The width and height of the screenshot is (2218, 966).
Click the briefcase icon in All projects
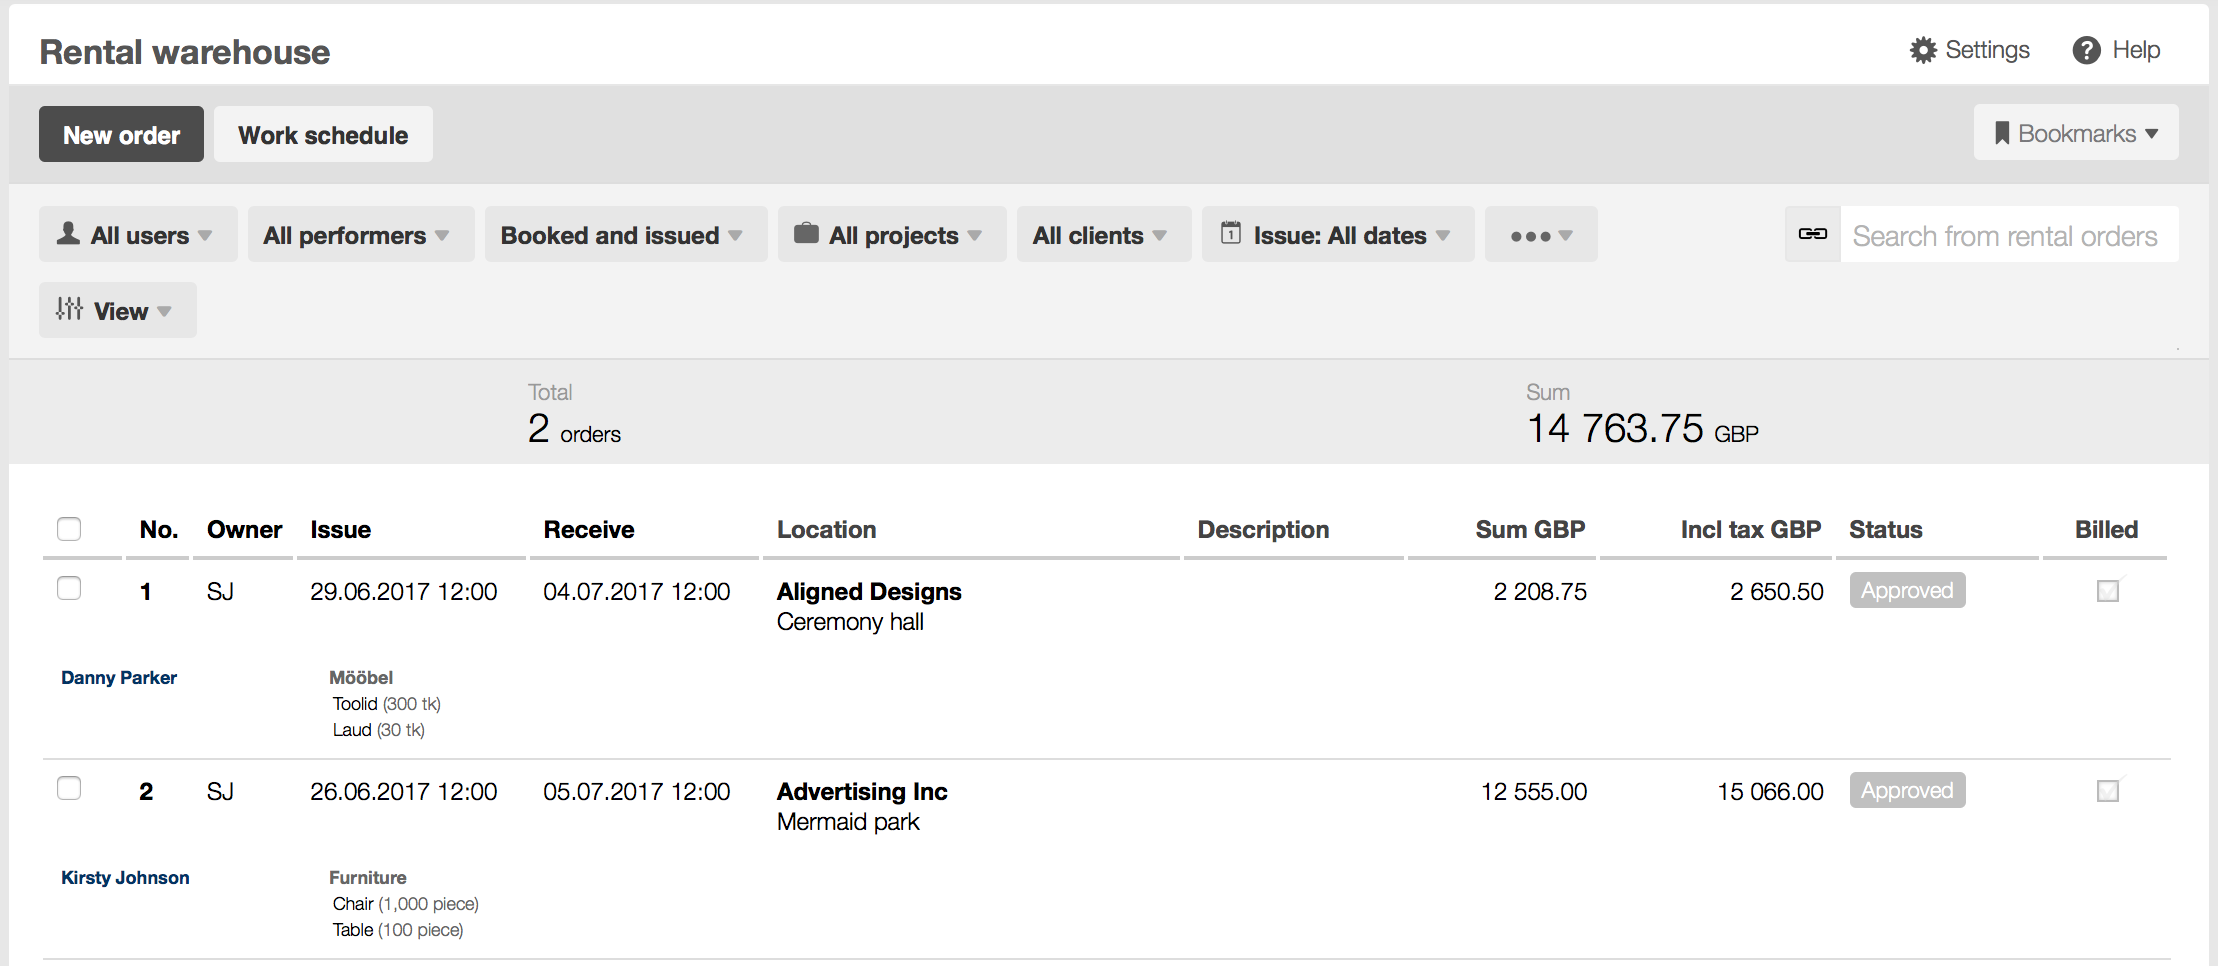click(x=806, y=234)
